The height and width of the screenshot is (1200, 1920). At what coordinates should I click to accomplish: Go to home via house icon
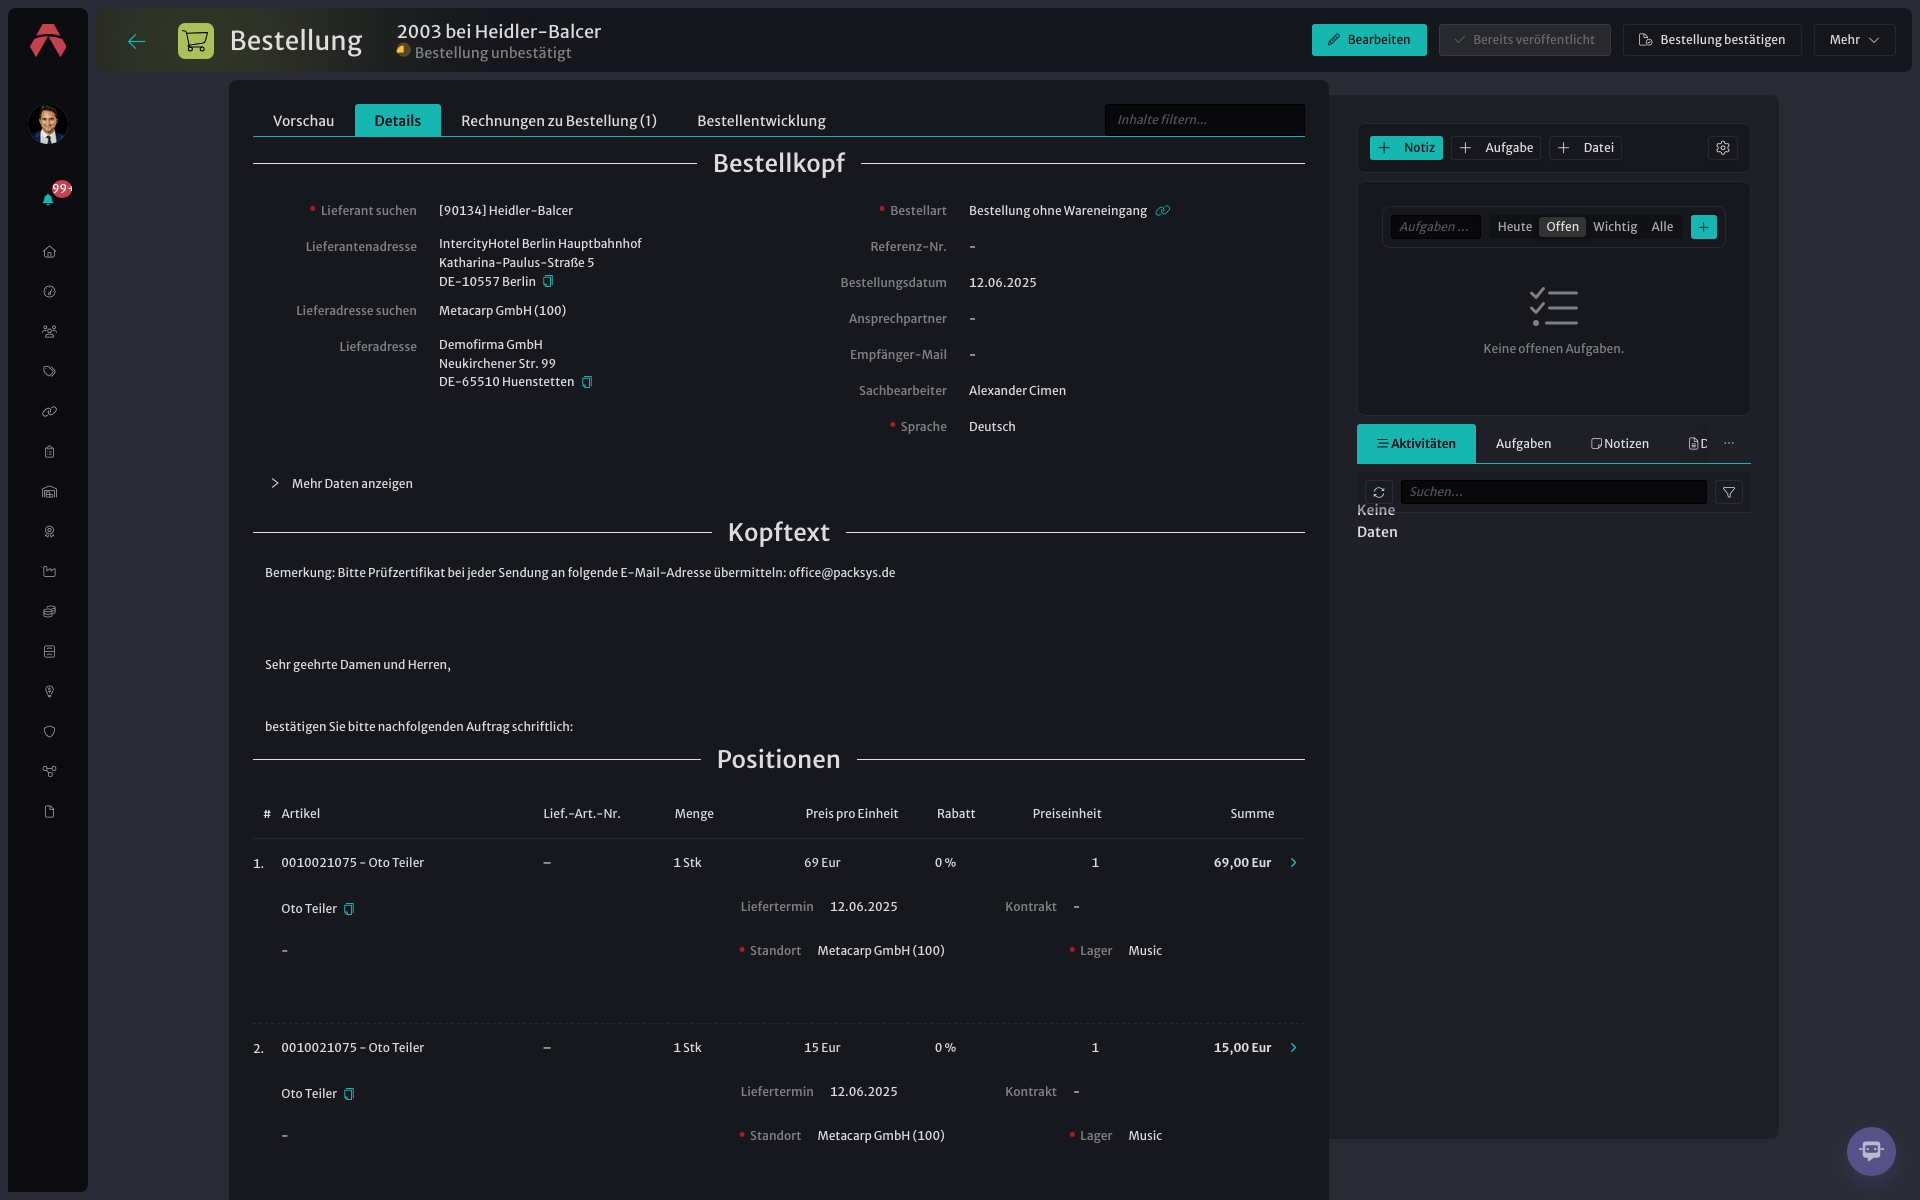49,252
